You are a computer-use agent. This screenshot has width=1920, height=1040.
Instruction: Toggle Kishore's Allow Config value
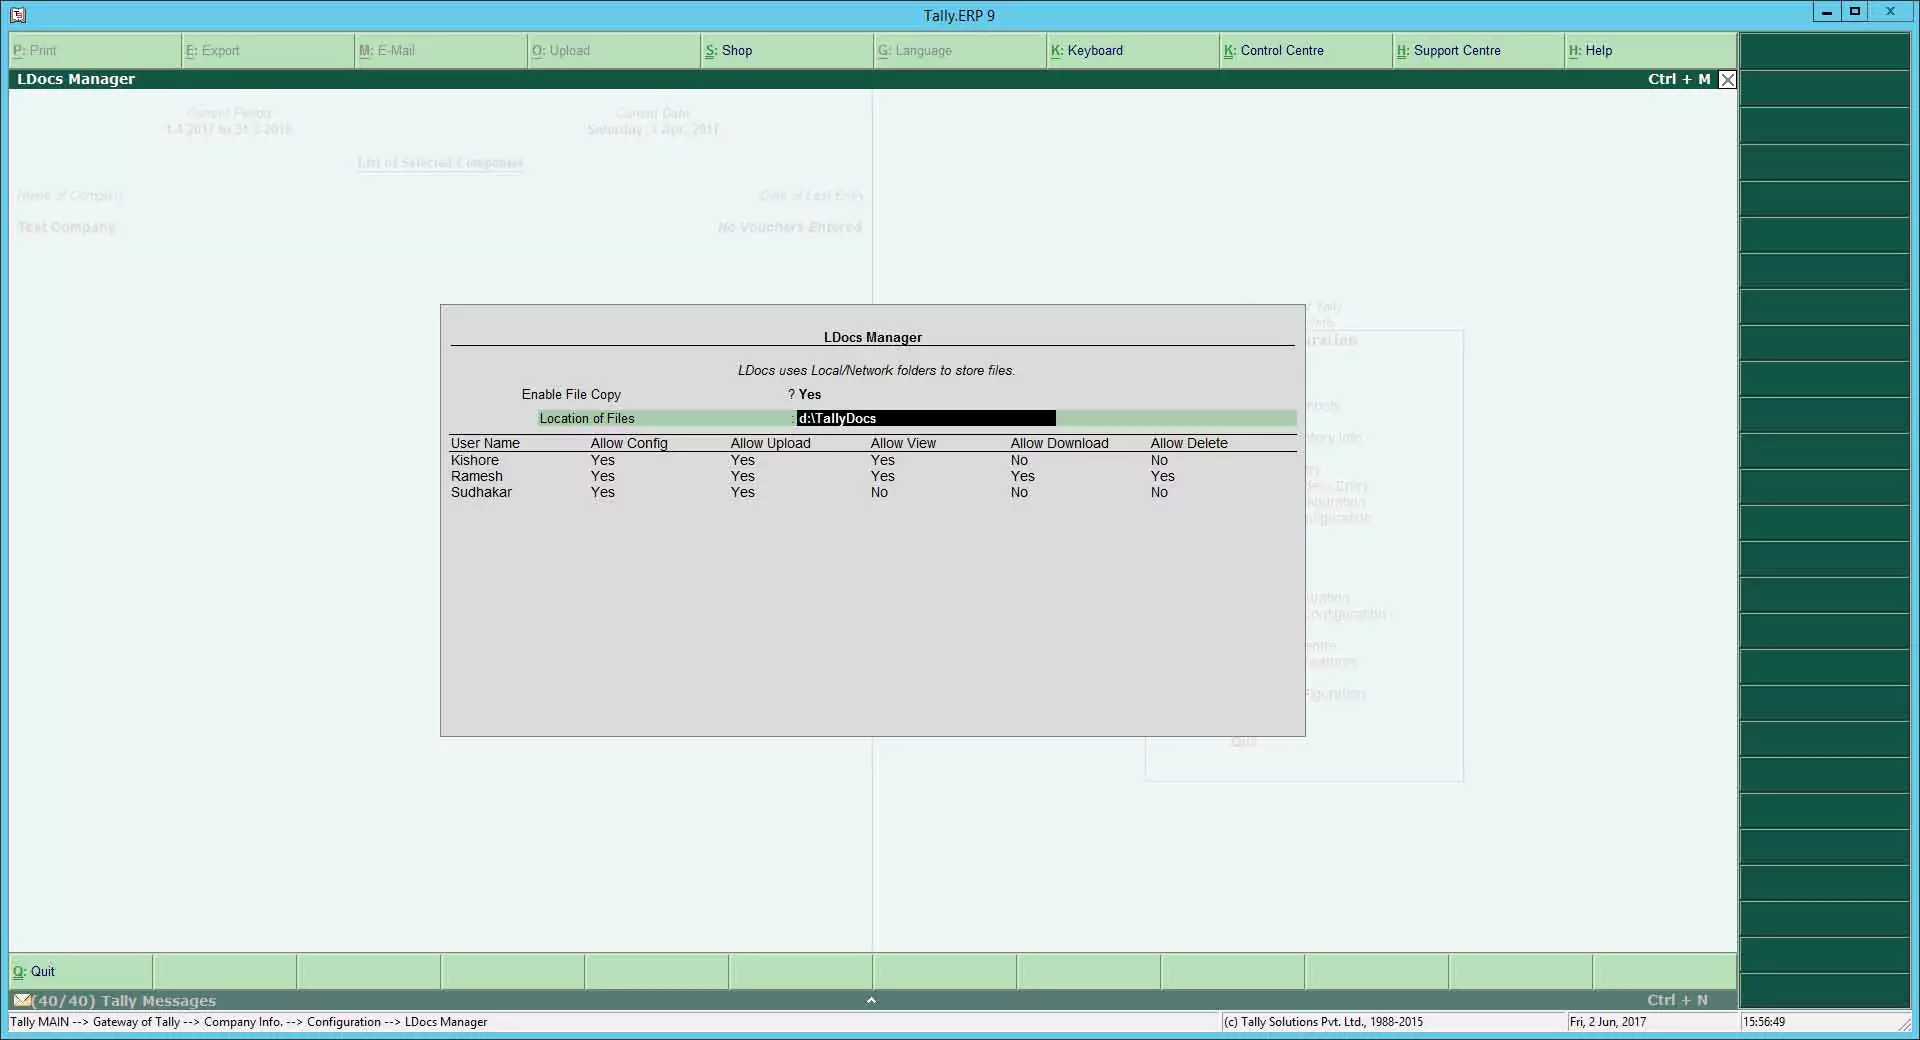coord(602,461)
